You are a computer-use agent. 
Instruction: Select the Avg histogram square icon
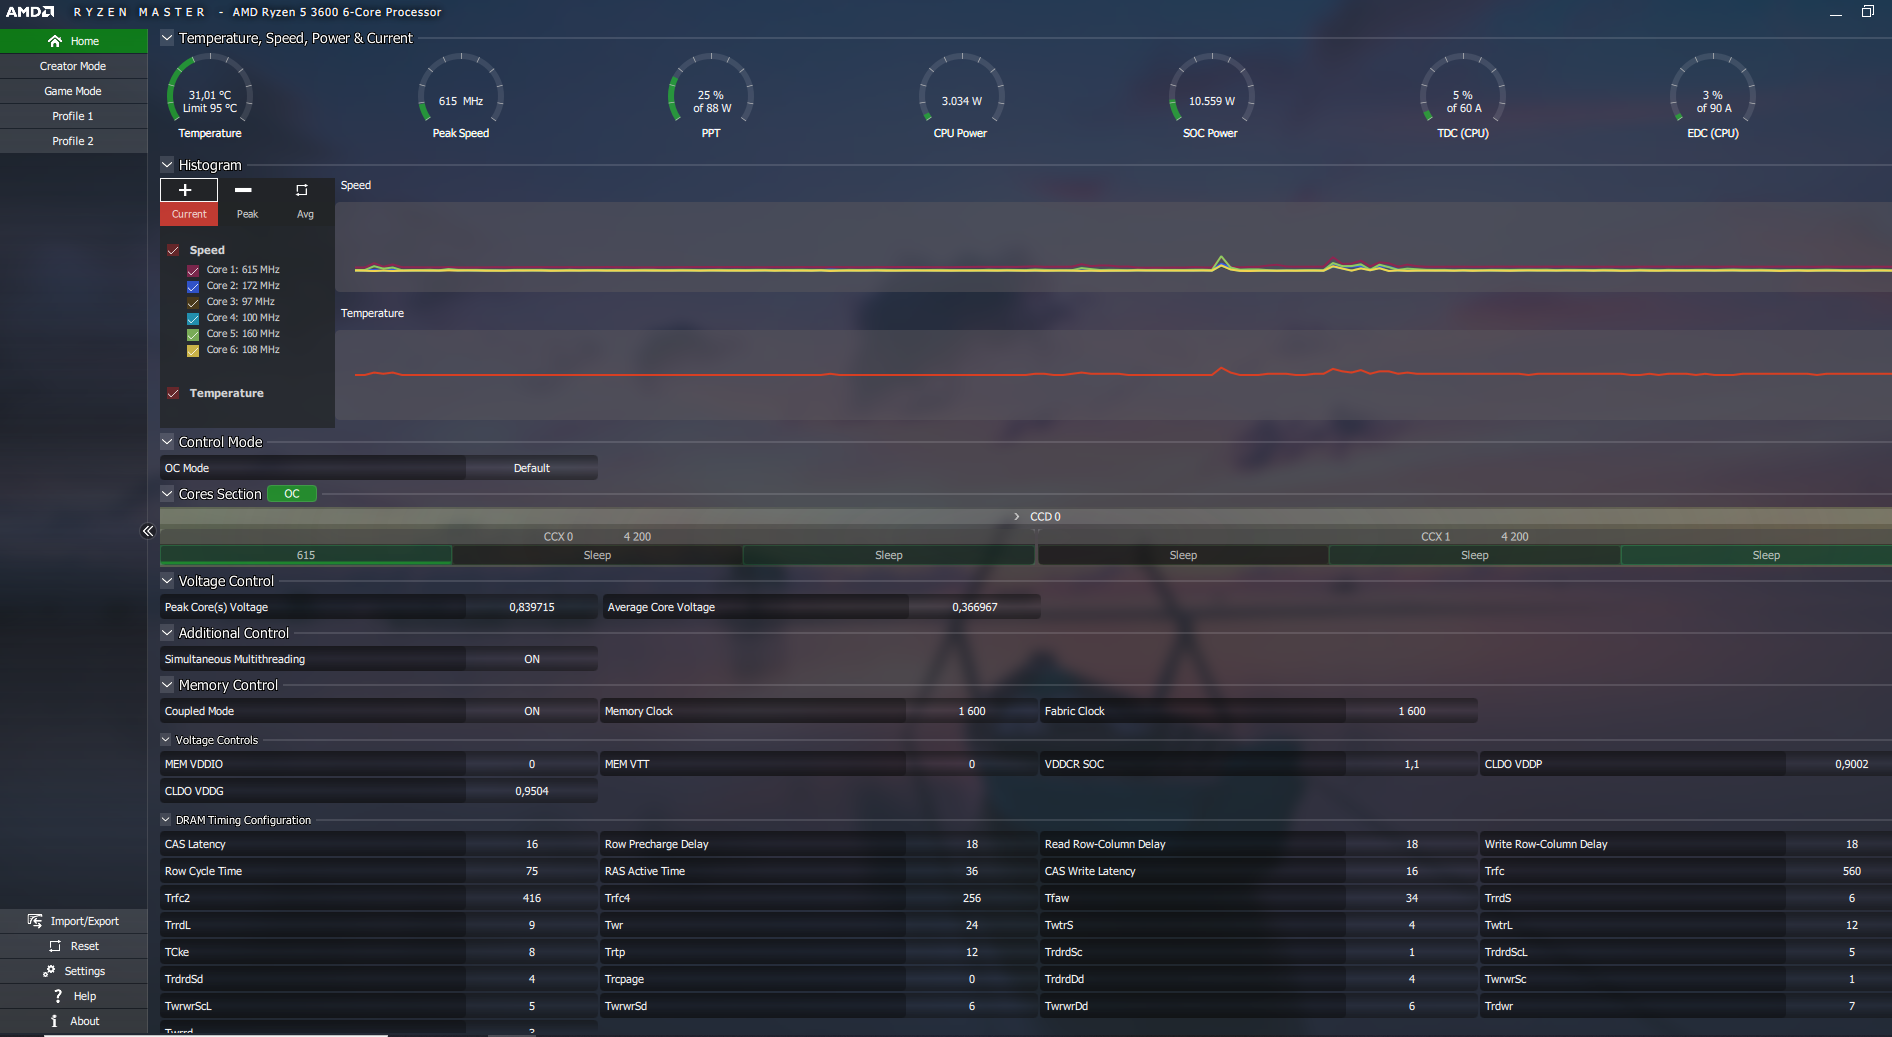(x=302, y=190)
